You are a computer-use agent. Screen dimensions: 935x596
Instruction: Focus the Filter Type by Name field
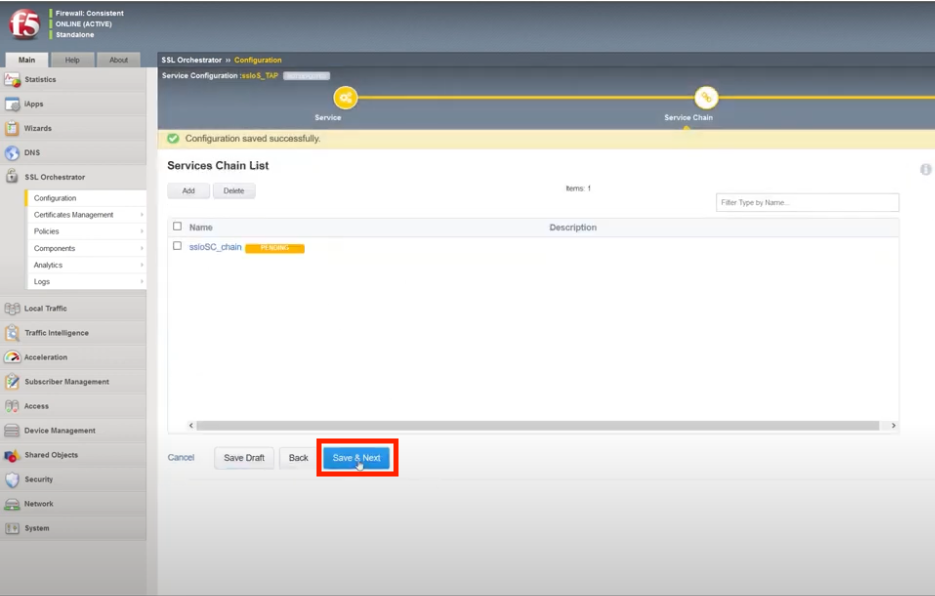807,202
